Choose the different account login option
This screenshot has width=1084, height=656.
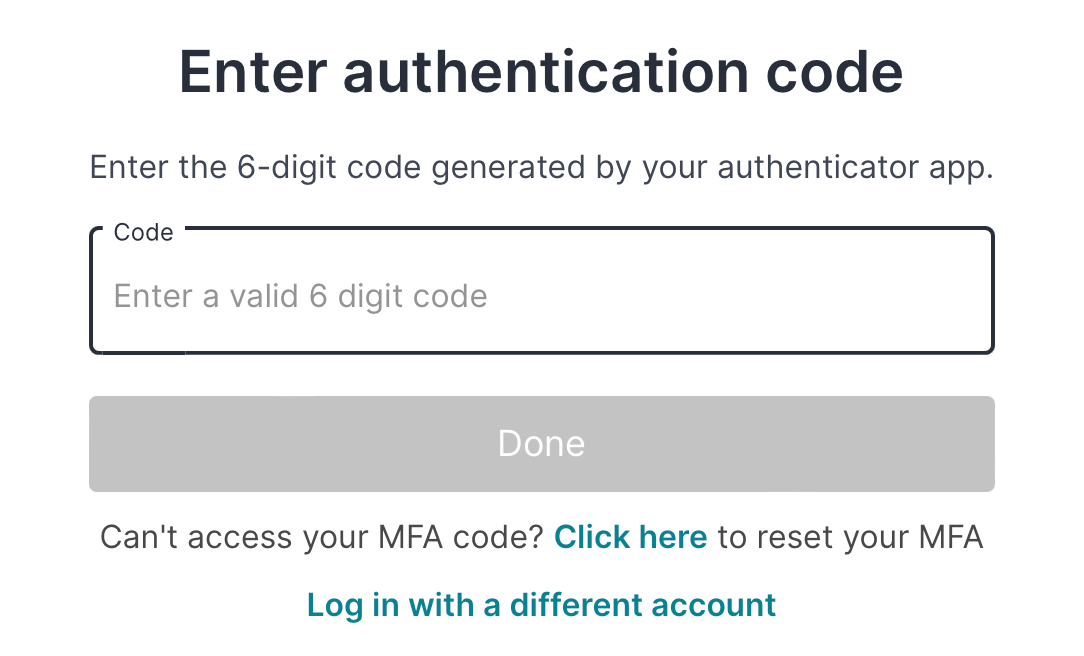(541, 605)
